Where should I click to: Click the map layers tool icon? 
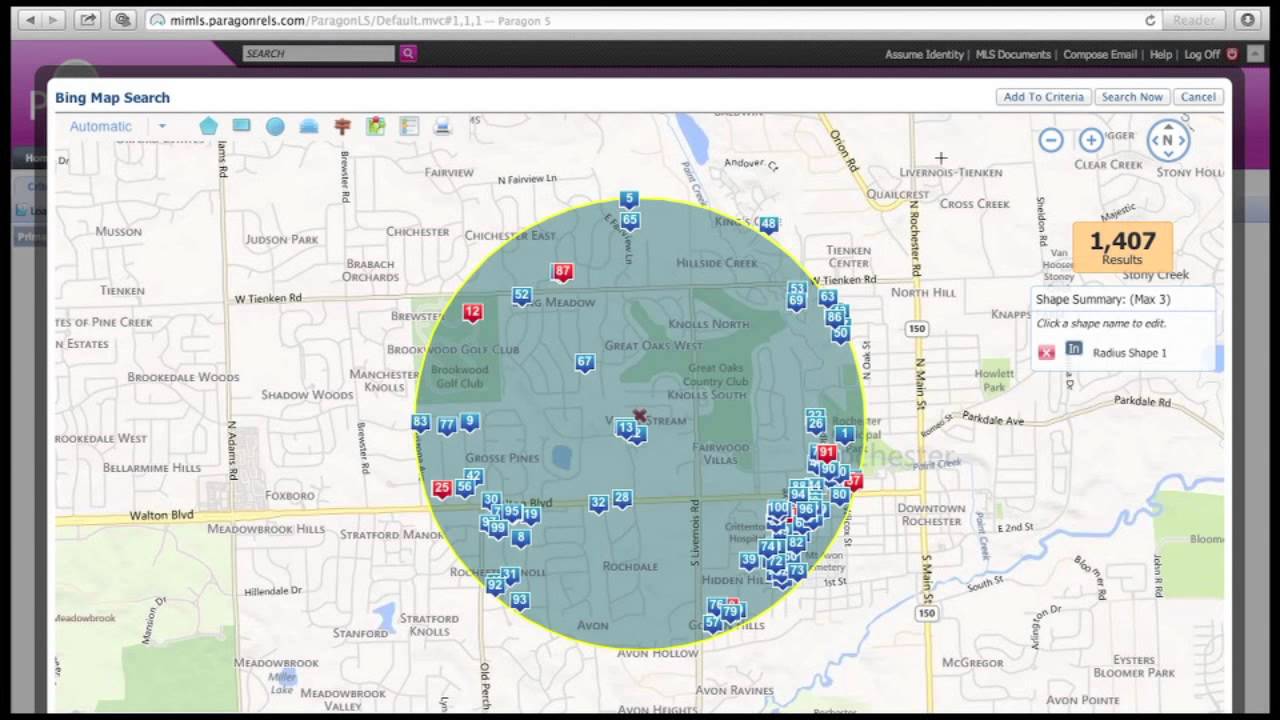(x=309, y=126)
